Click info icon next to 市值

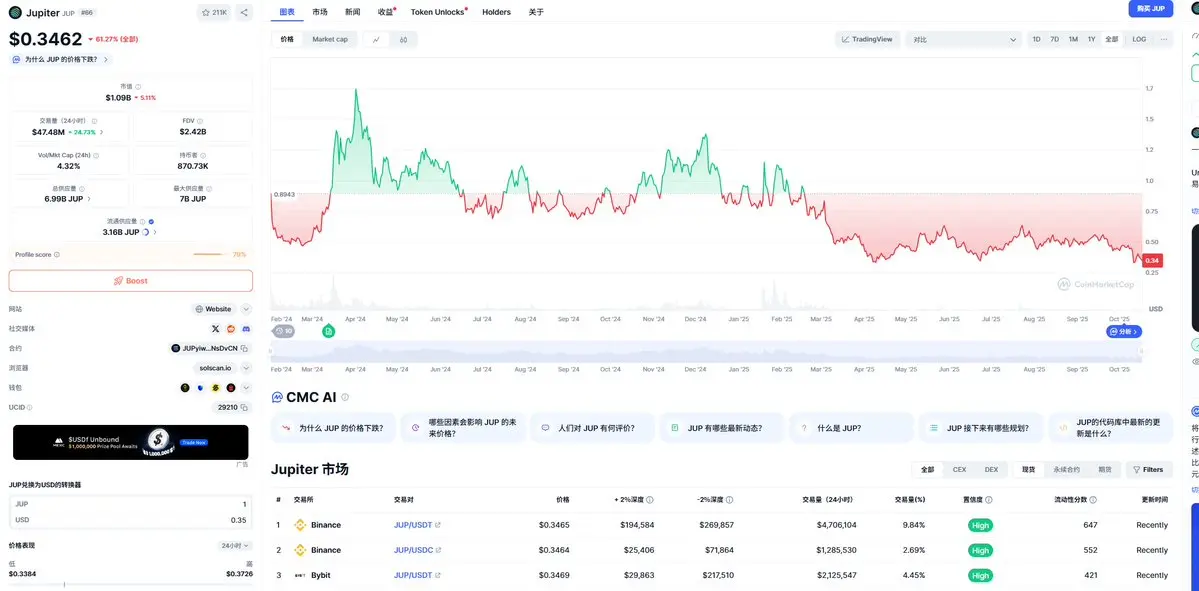tap(138, 87)
